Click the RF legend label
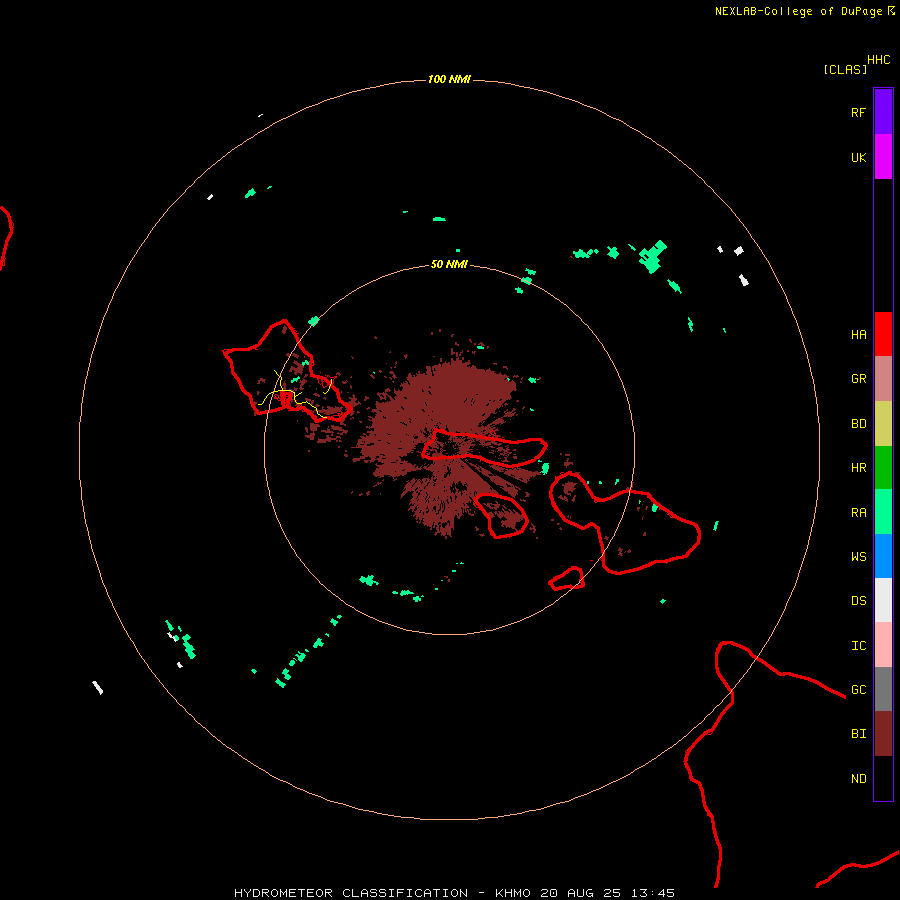The width and height of the screenshot is (900, 900). point(858,112)
